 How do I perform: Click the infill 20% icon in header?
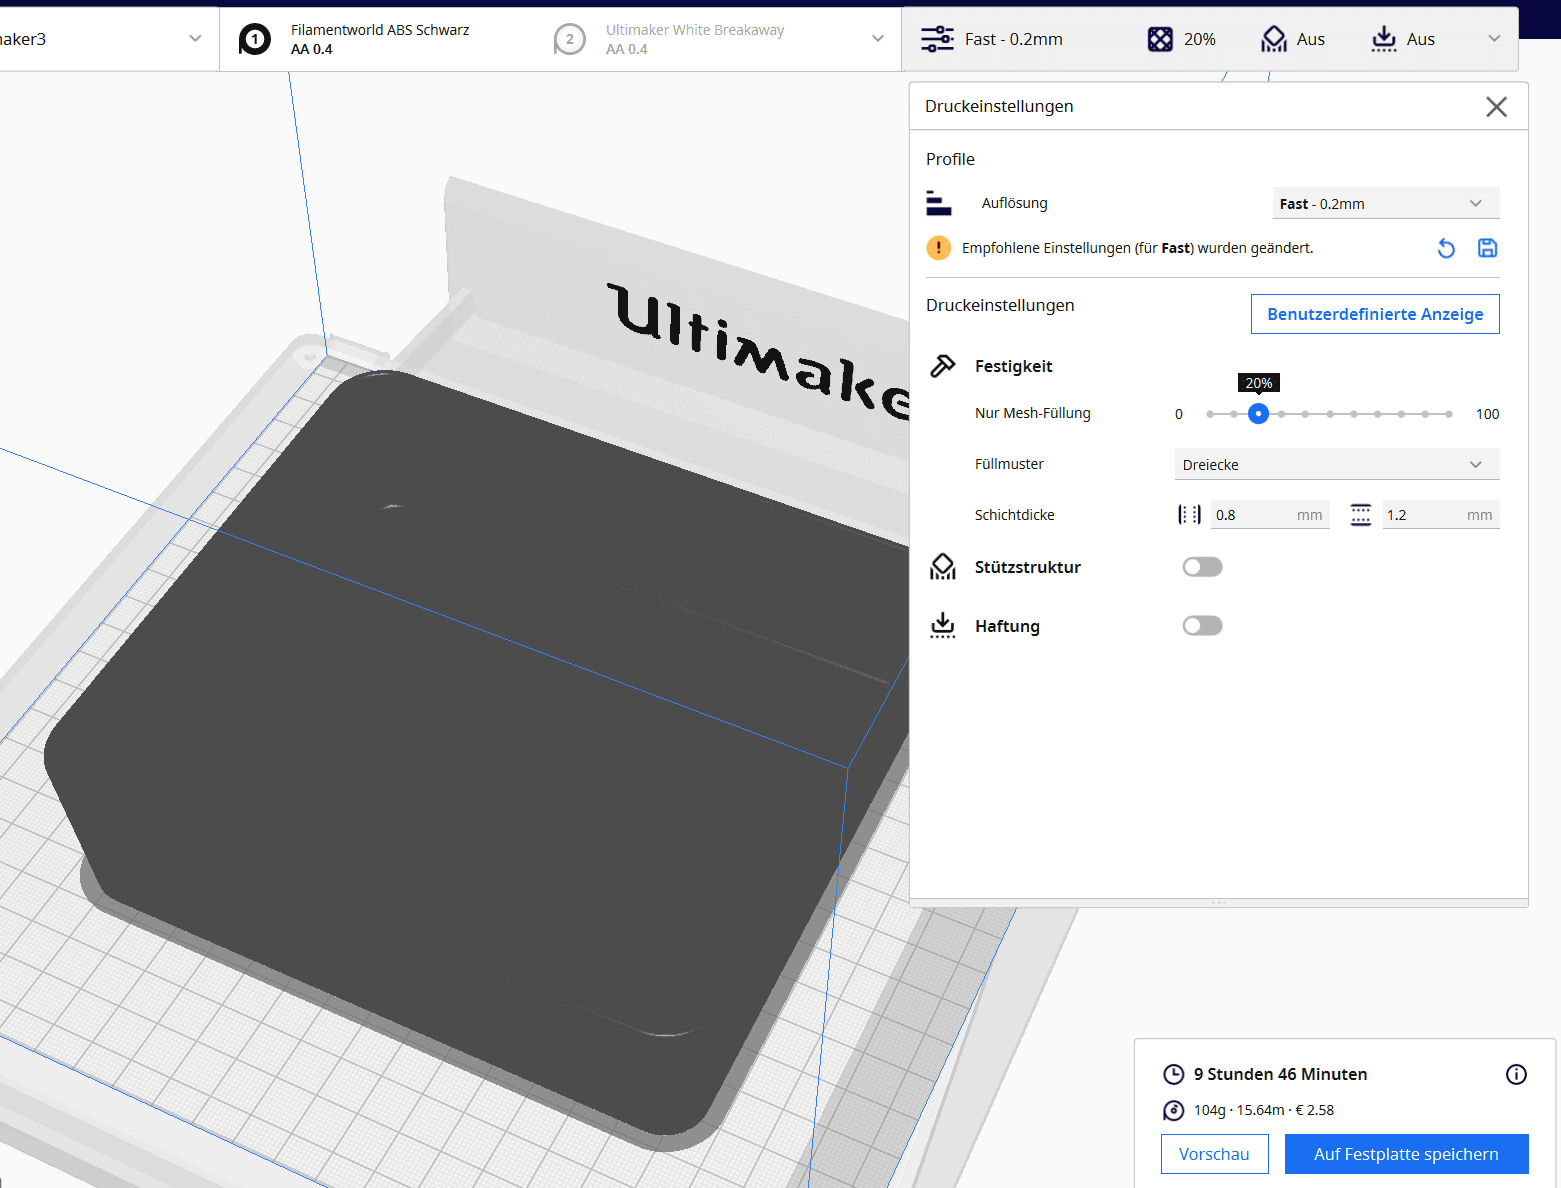[1160, 39]
